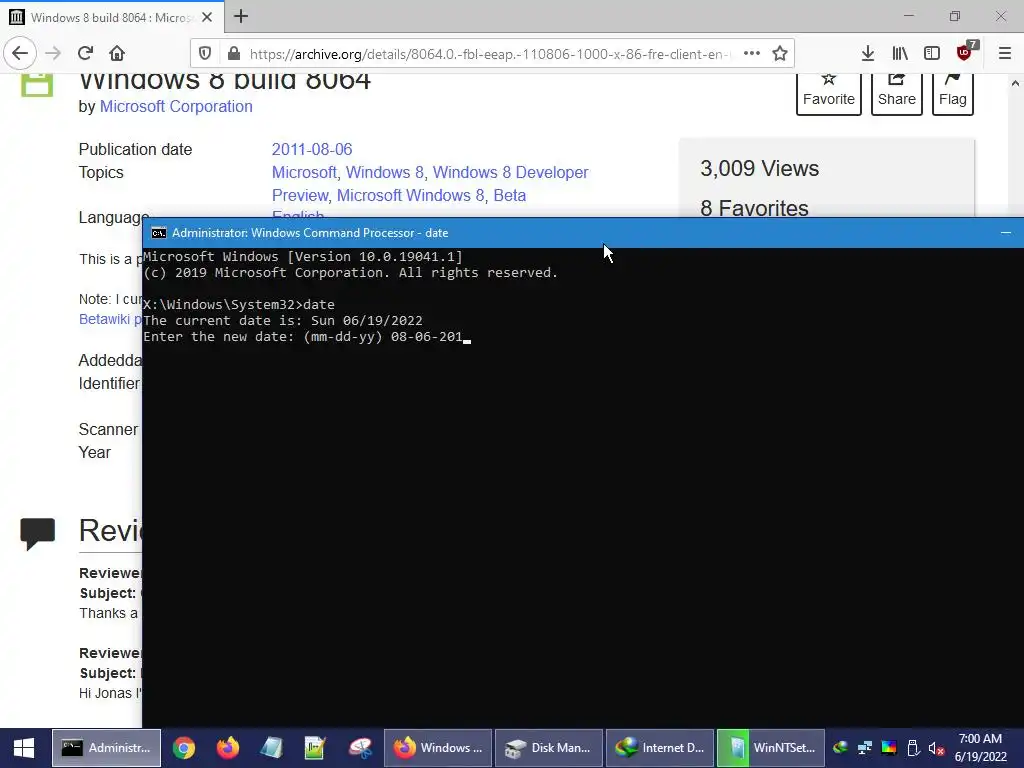The height and width of the screenshot is (768, 1024).
Task: Open the Firefox home page
Action: 117,54
